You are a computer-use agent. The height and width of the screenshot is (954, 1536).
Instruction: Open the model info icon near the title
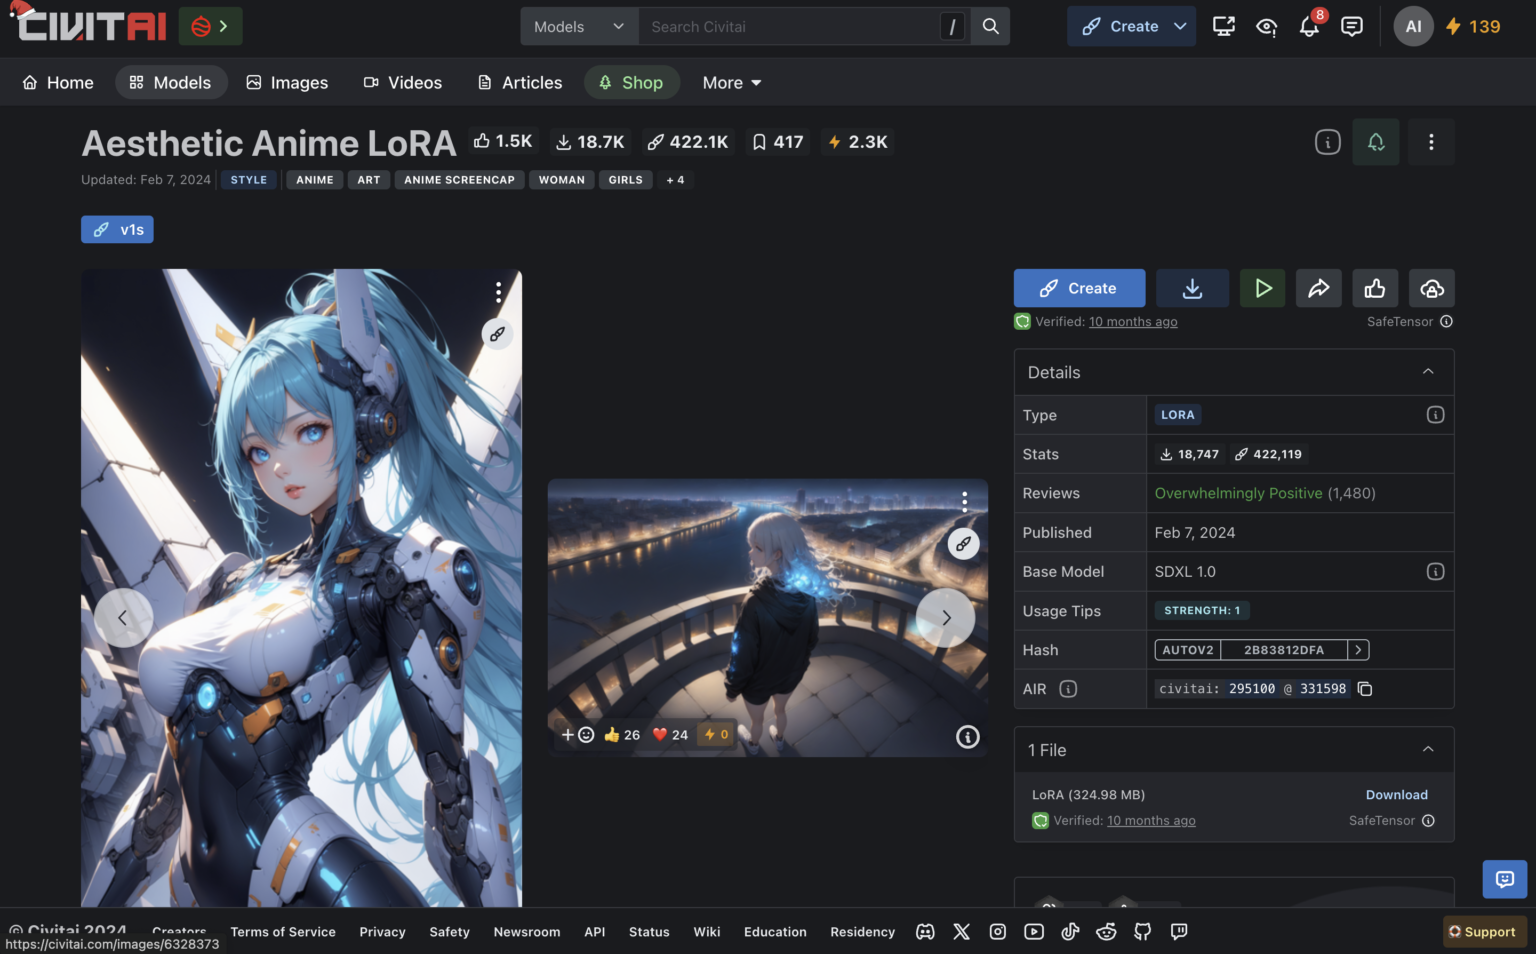tap(1327, 142)
